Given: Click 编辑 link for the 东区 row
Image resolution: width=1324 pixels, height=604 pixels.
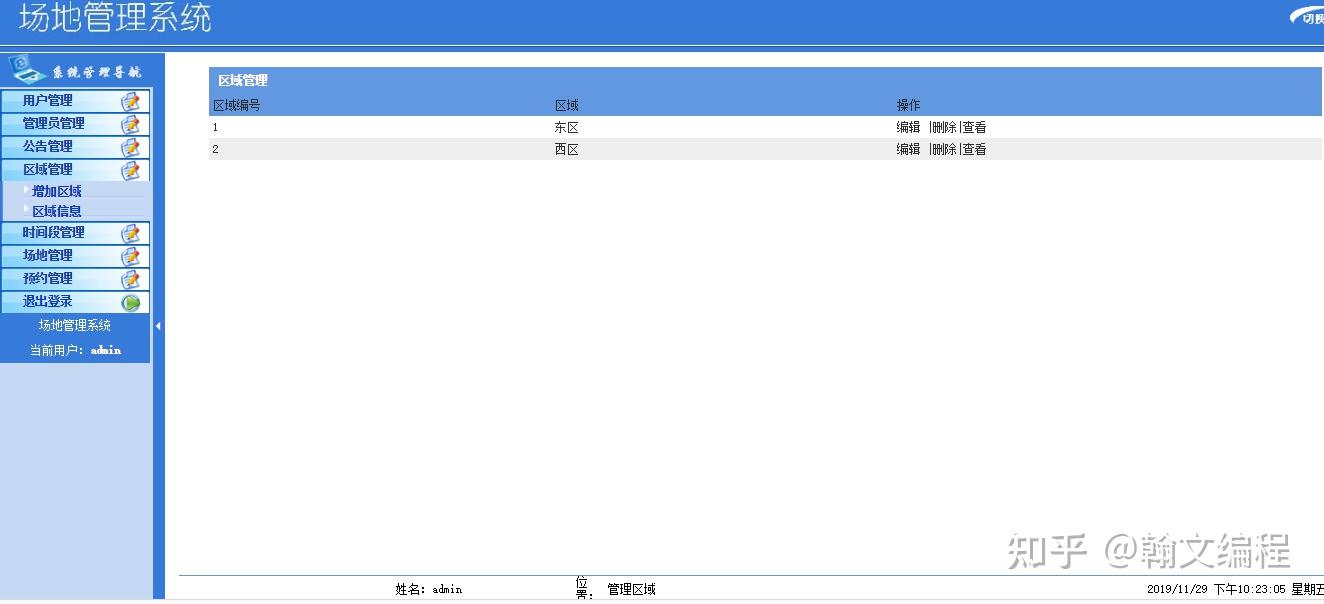Looking at the screenshot, I should pyautogui.click(x=908, y=127).
